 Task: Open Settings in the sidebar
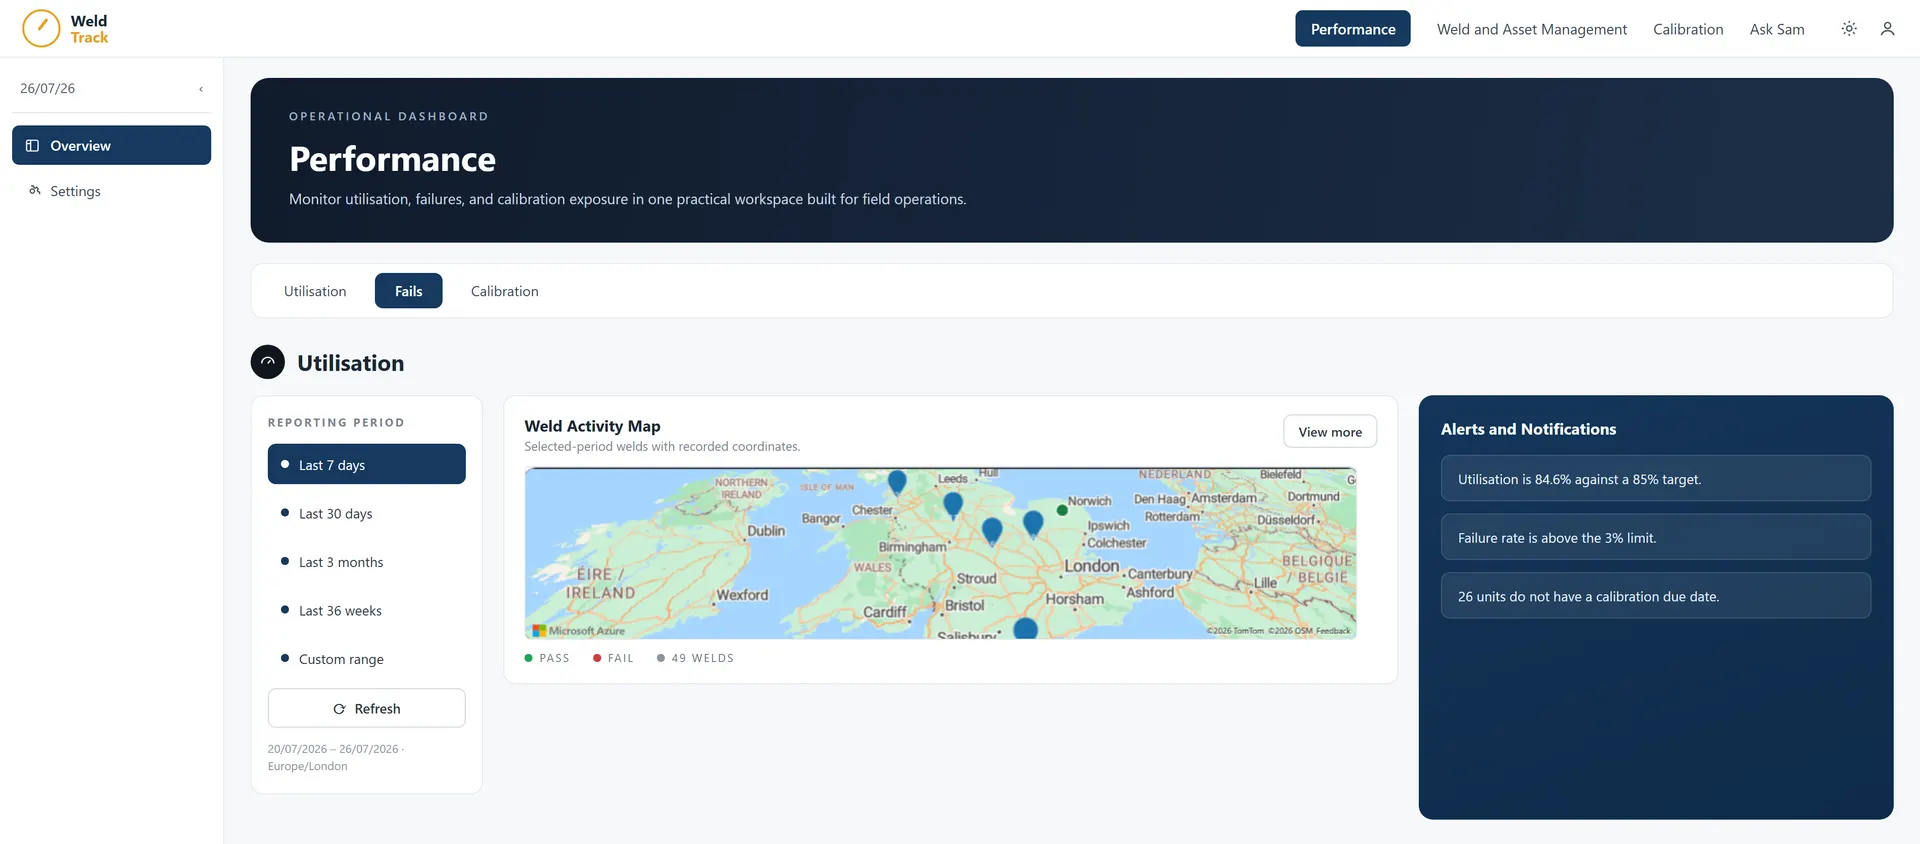(x=111, y=191)
